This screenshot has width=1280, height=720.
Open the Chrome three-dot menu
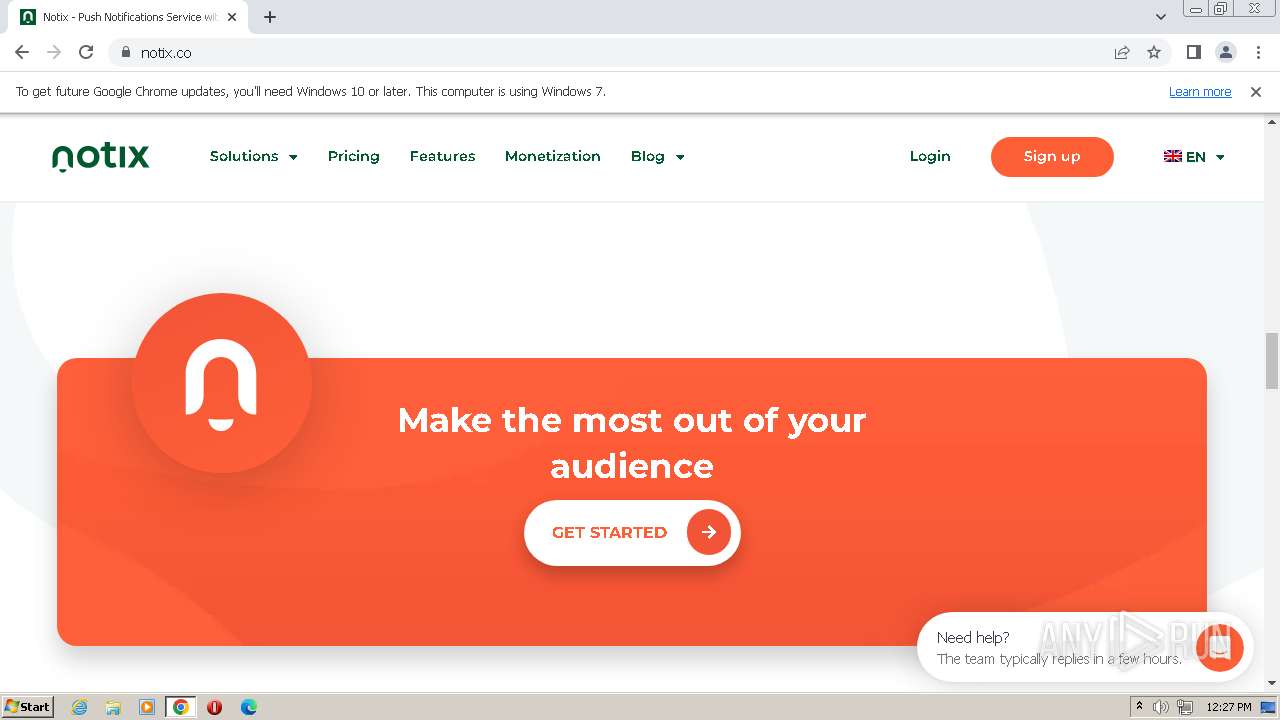pos(1258,52)
